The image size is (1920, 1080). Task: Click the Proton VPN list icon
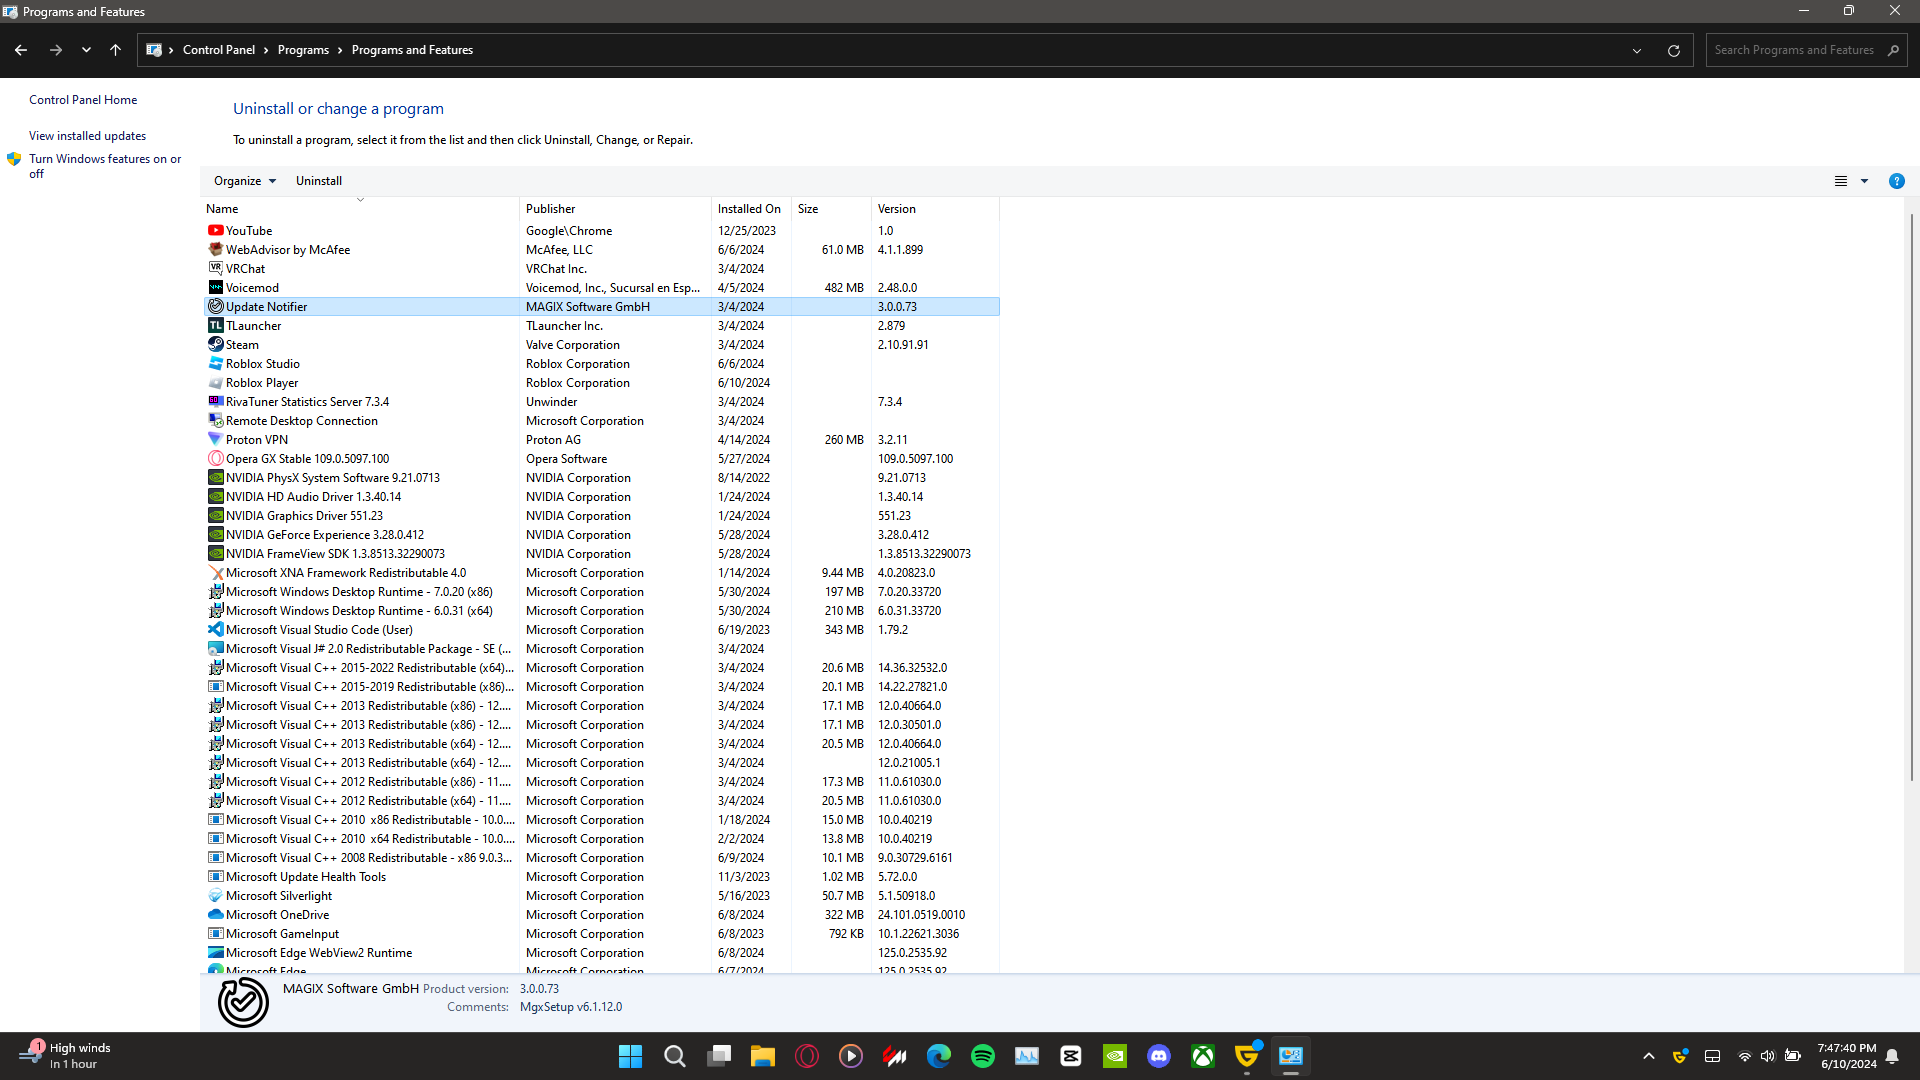(215, 439)
